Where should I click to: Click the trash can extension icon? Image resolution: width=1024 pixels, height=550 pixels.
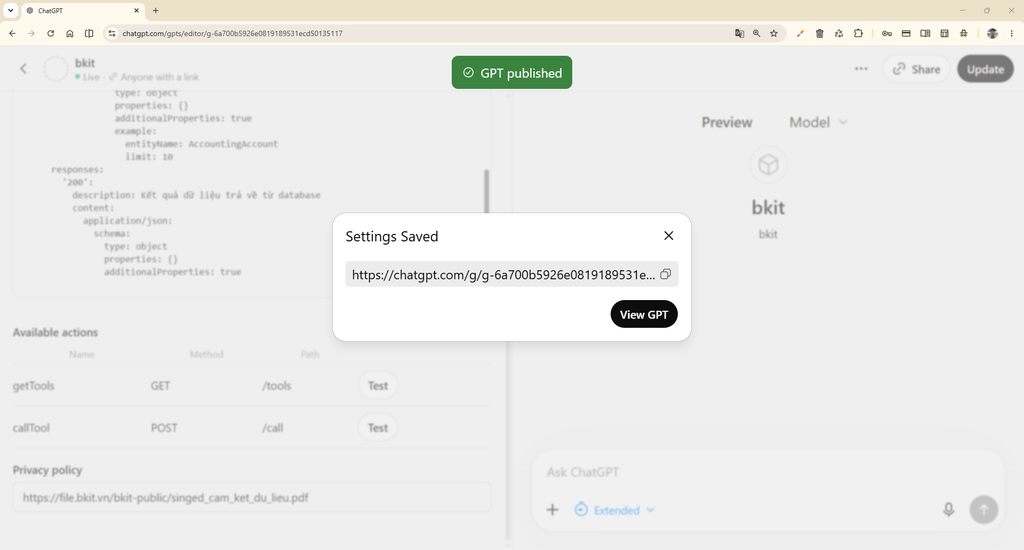pos(820,33)
